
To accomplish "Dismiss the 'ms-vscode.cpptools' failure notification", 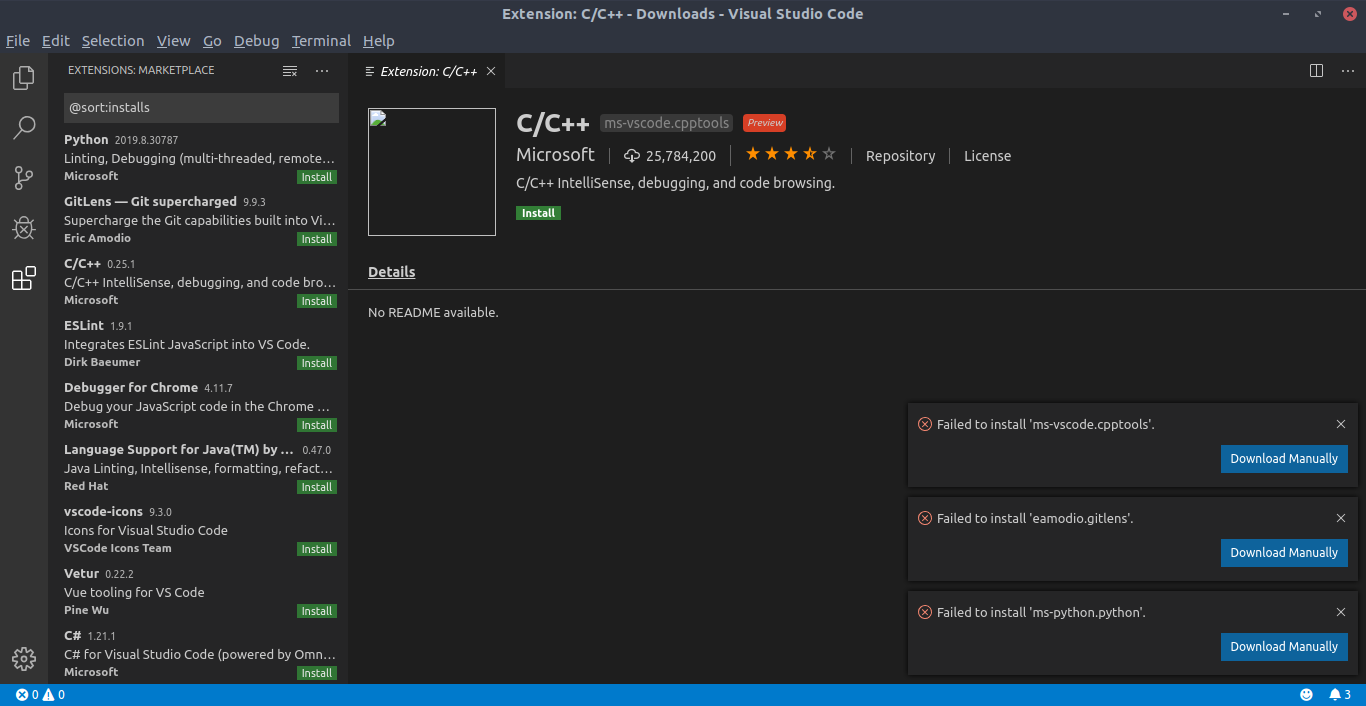I will (x=1340, y=423).
